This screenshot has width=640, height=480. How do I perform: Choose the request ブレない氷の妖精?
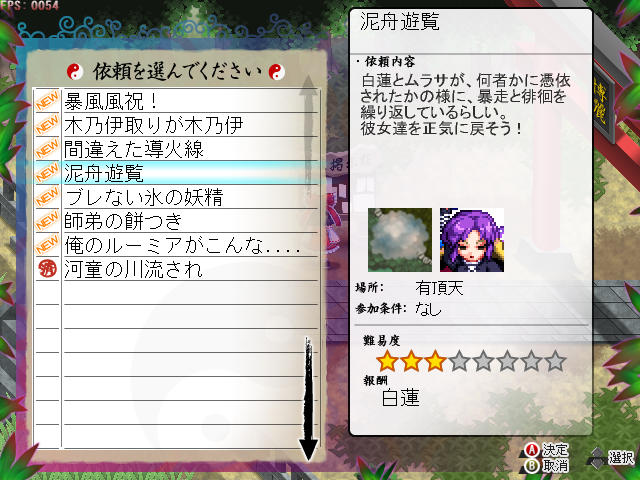point(190,197)
